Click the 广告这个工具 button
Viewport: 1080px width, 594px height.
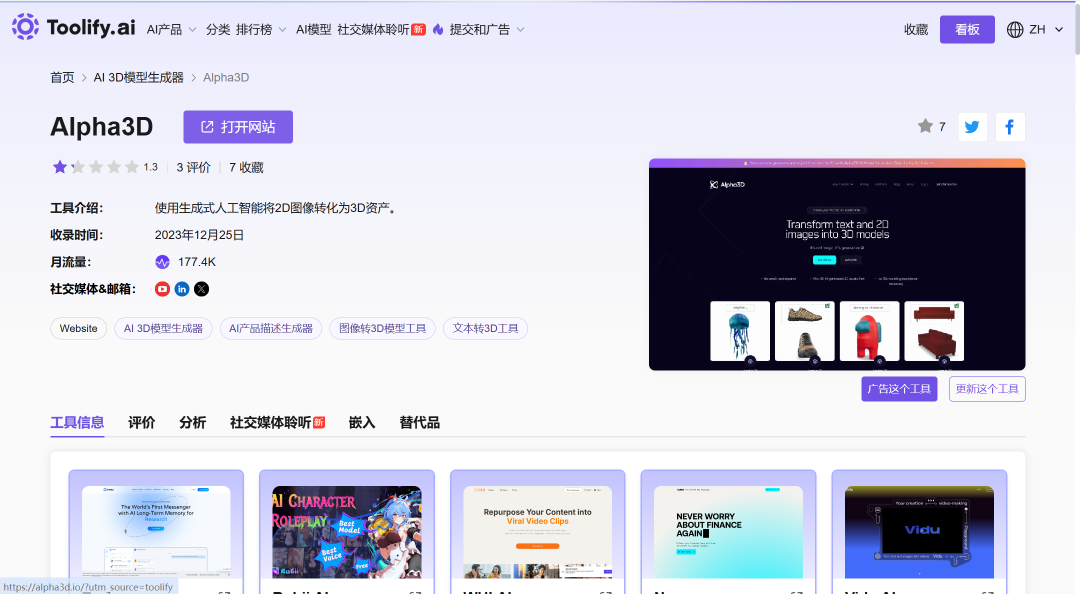(899, 389)
